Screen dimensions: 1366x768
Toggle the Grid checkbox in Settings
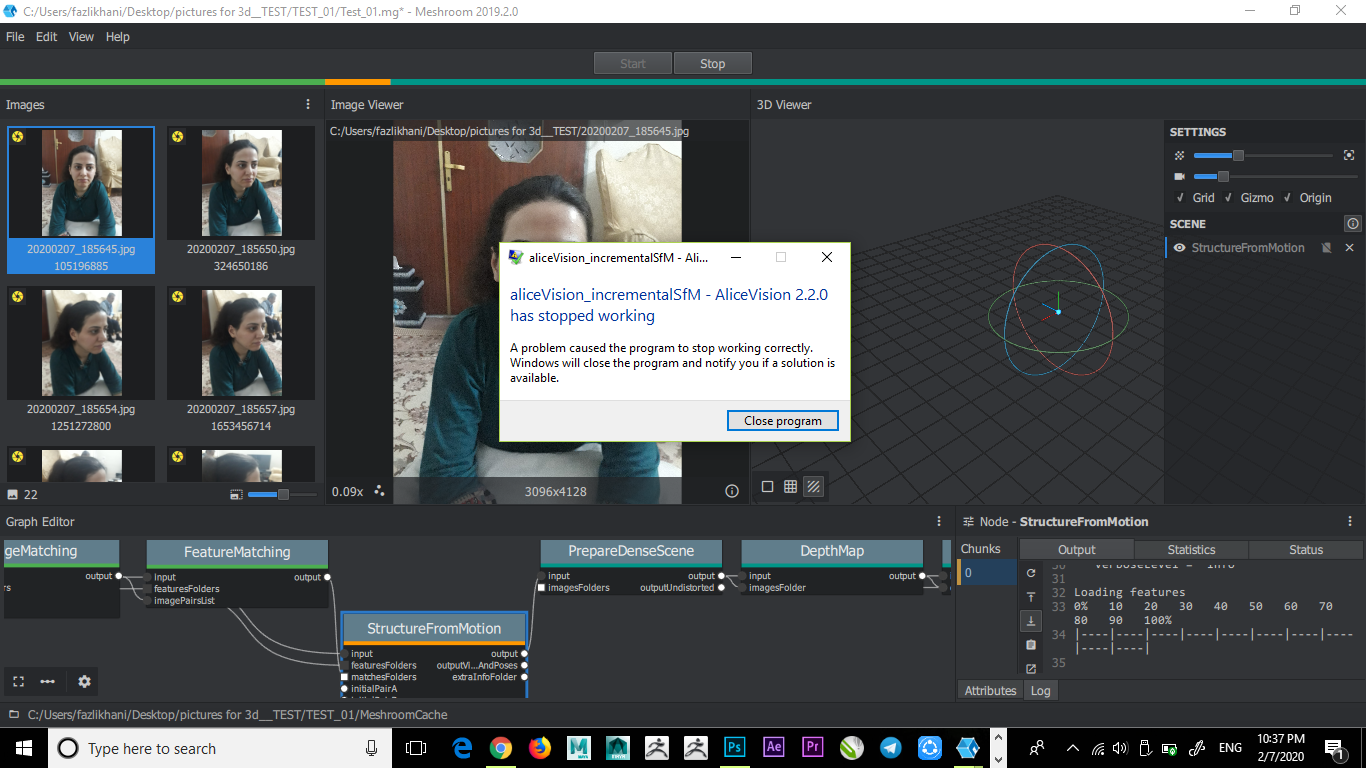pyautogui.click(x=1181, y=197)
